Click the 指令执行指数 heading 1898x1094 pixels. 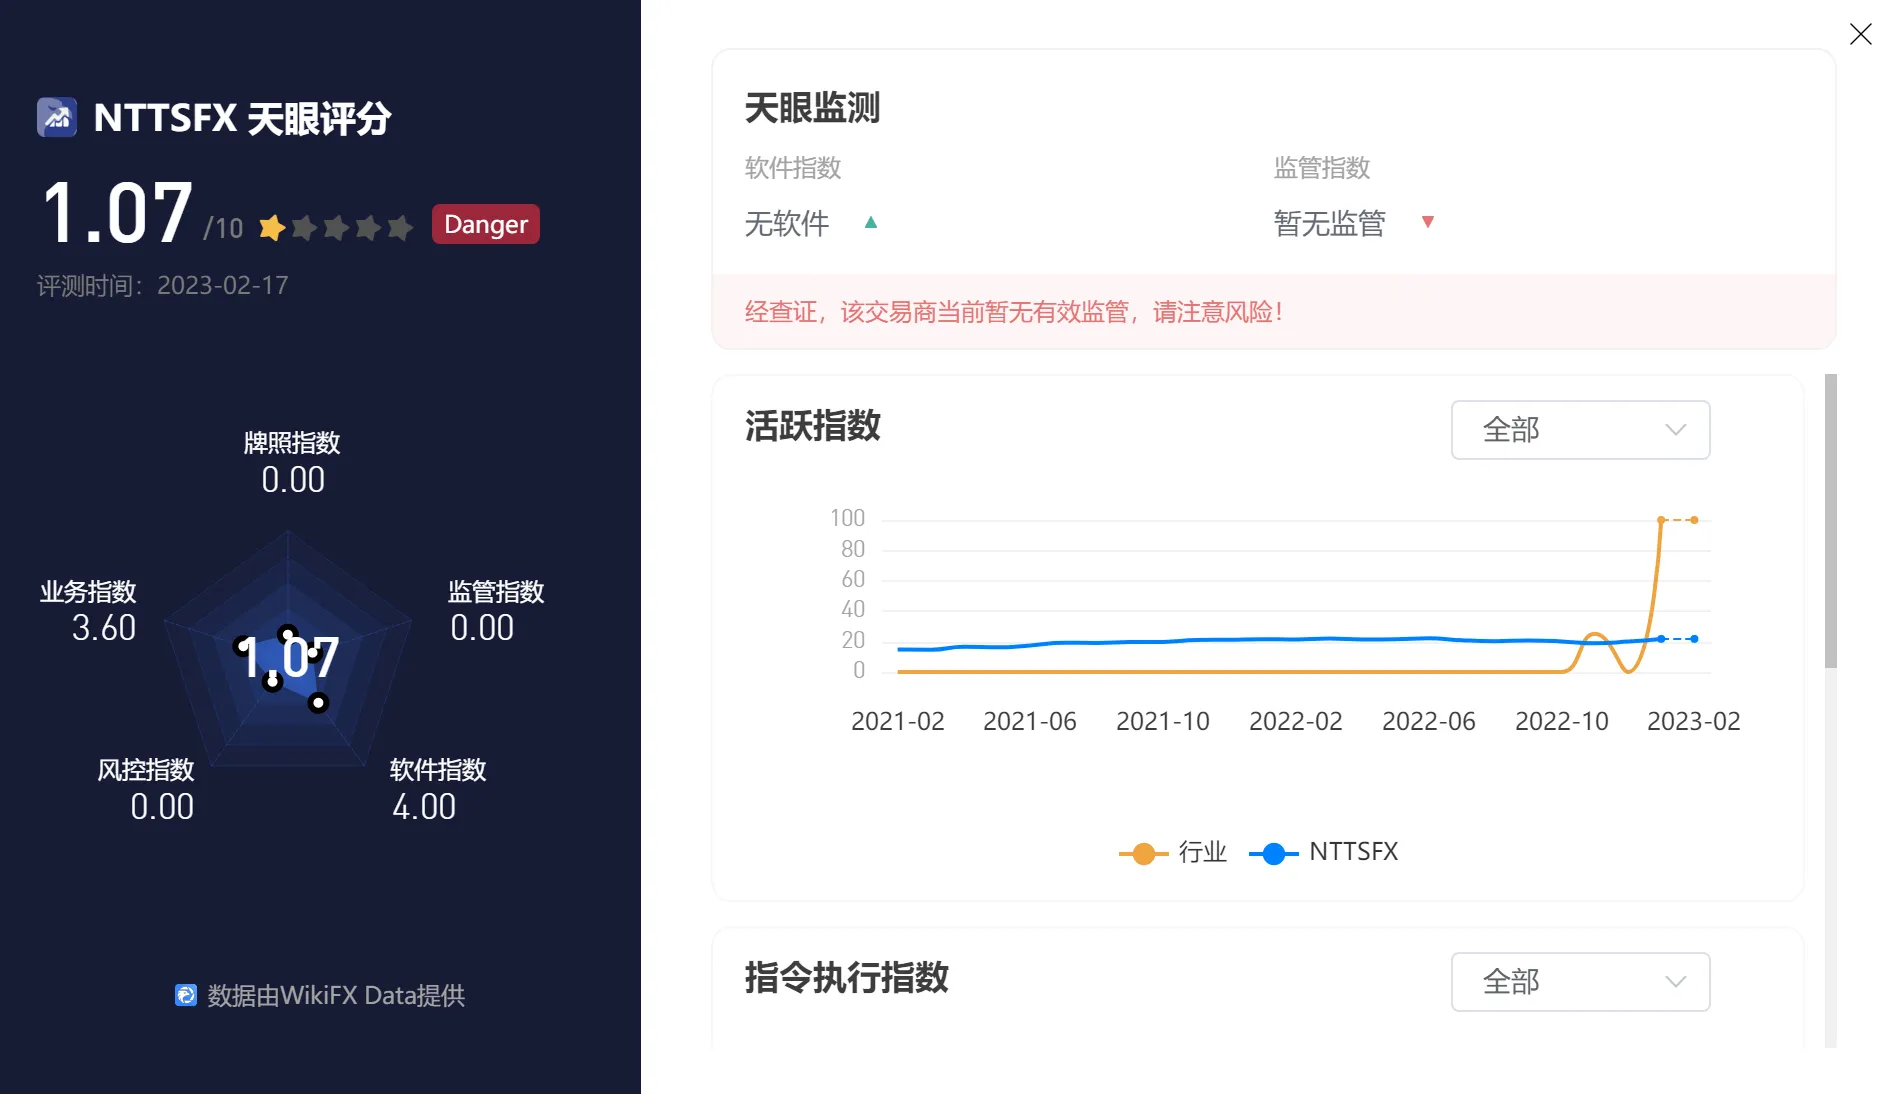coord(846,977)
